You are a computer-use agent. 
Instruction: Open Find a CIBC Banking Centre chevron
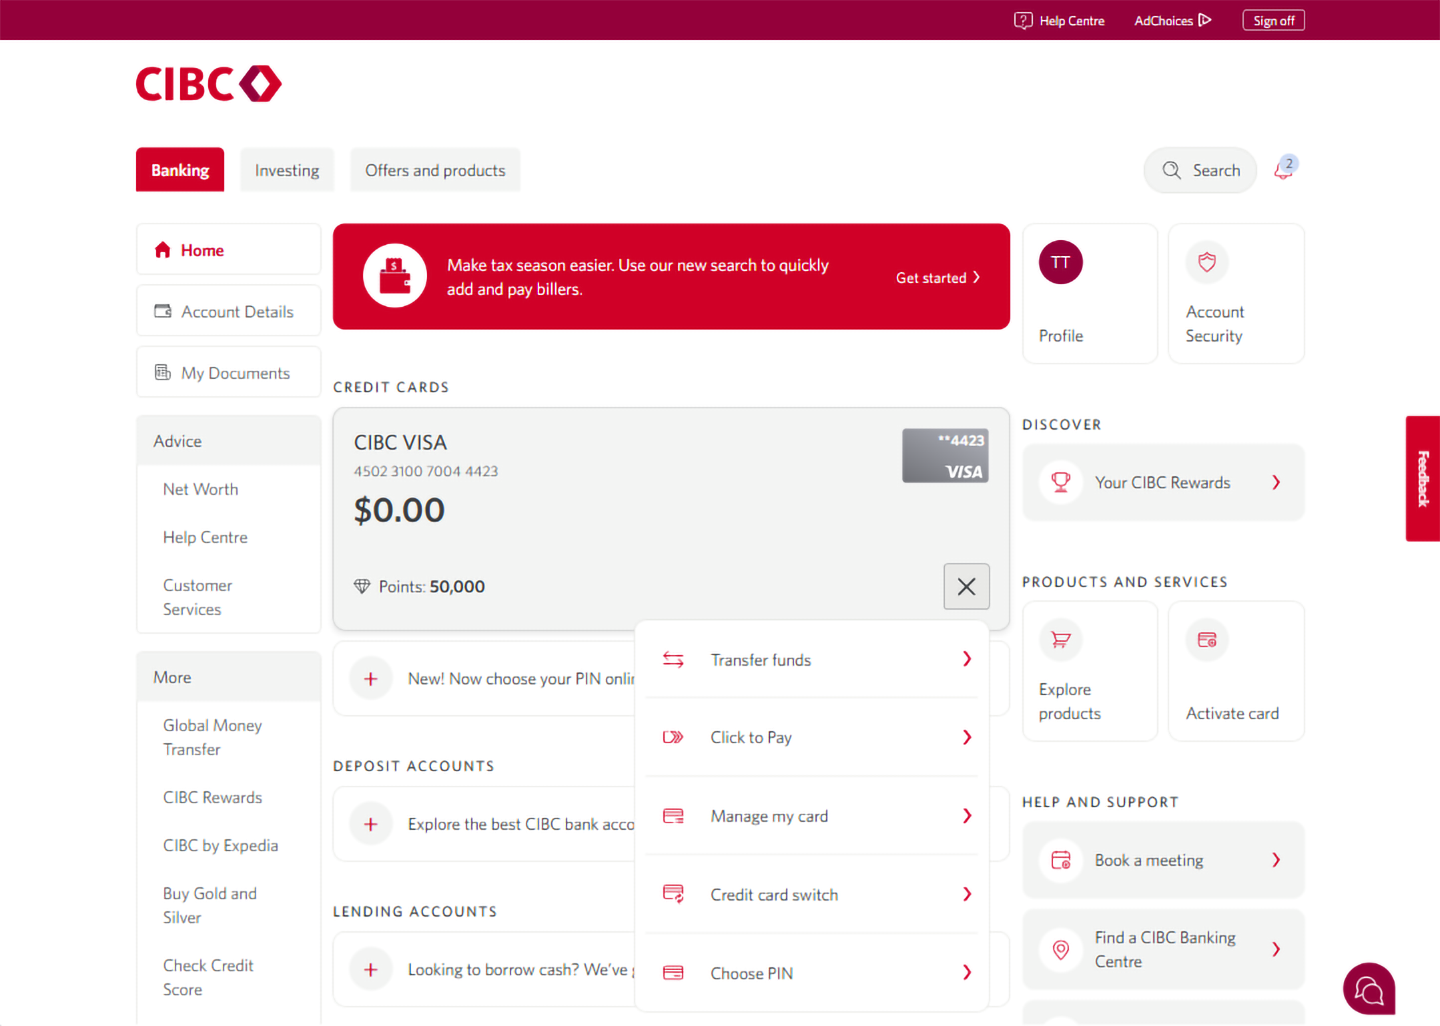click(x=1276, y=949)
